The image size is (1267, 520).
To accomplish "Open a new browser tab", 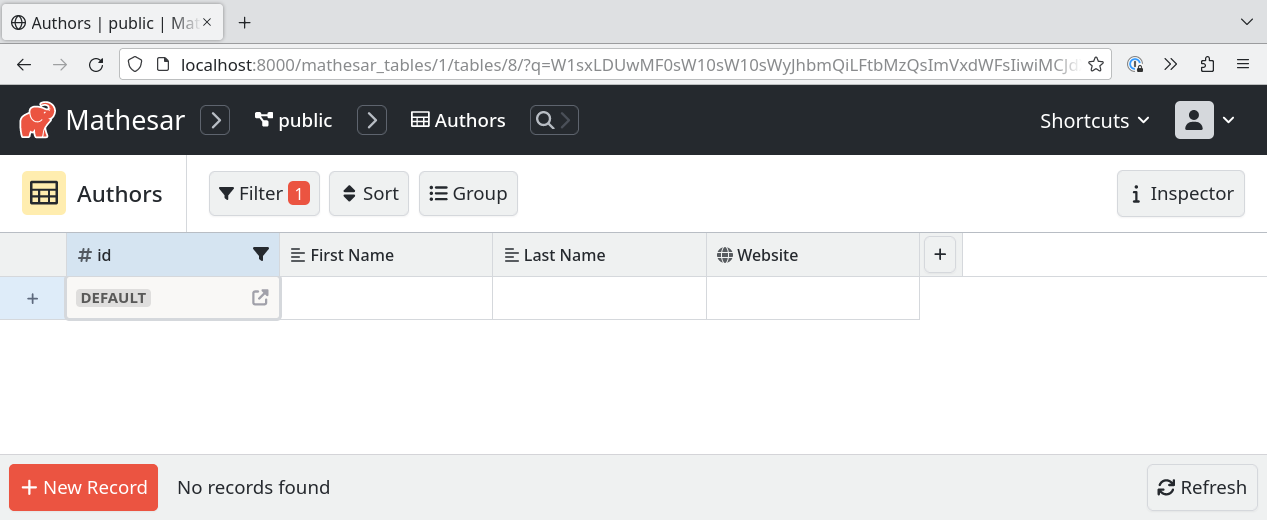I will coord(244,22).
